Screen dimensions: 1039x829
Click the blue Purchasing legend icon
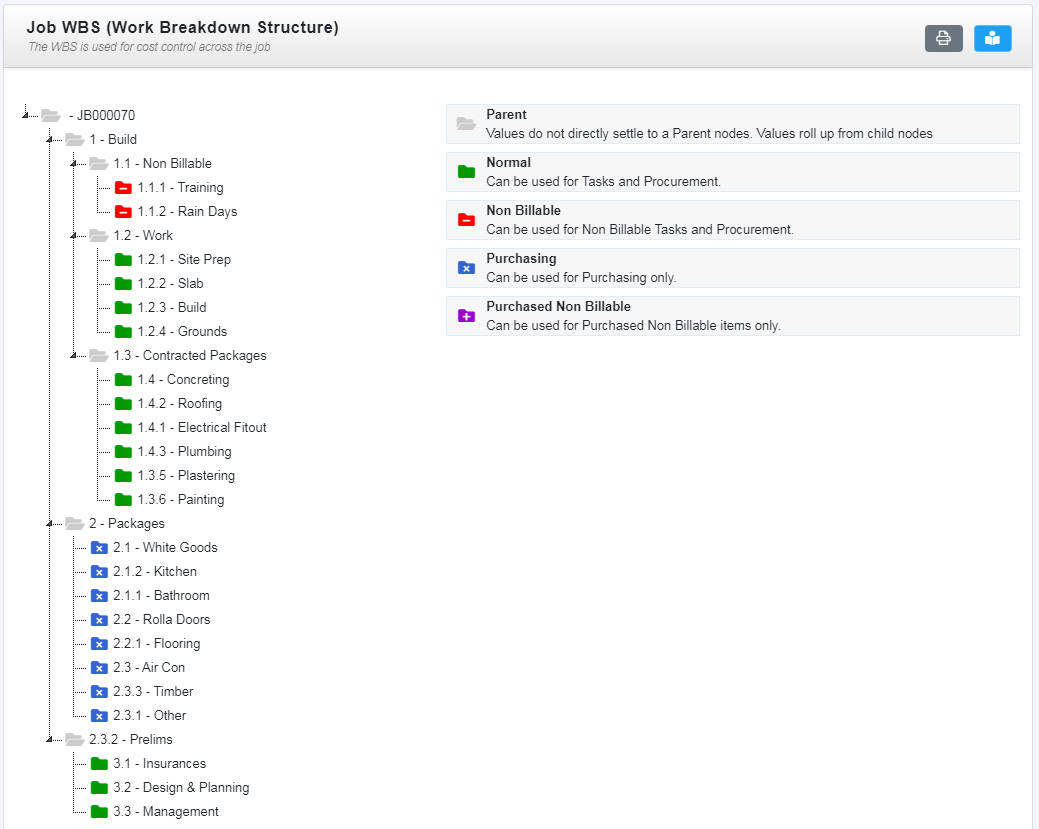pos(466,268)
